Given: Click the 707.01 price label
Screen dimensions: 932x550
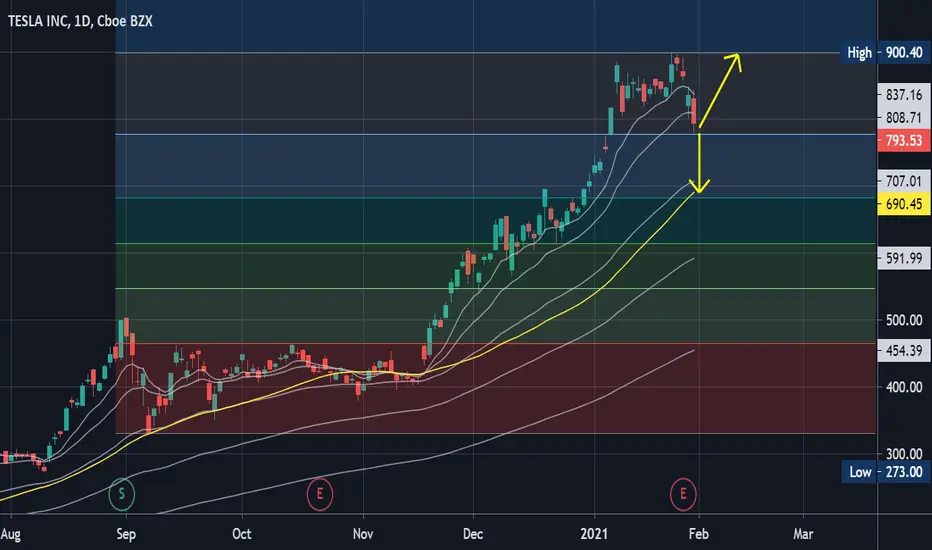Looking at the screenshot, I should coord(904,181).
